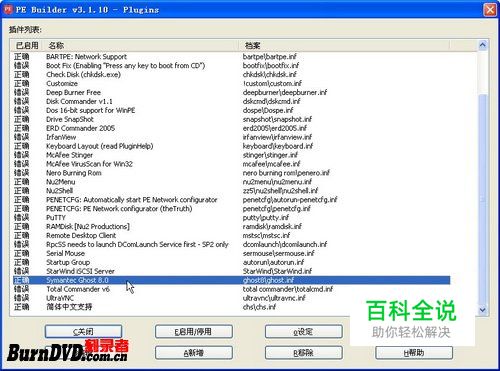Select the McAfee Stinger row

[x=232, y=155]
